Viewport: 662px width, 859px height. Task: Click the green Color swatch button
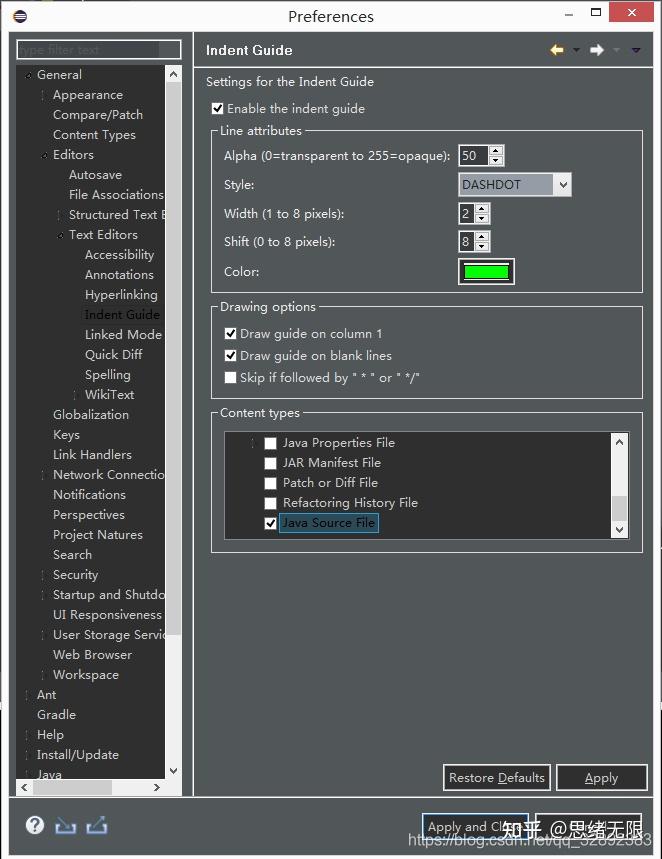(x=486, y=272)
